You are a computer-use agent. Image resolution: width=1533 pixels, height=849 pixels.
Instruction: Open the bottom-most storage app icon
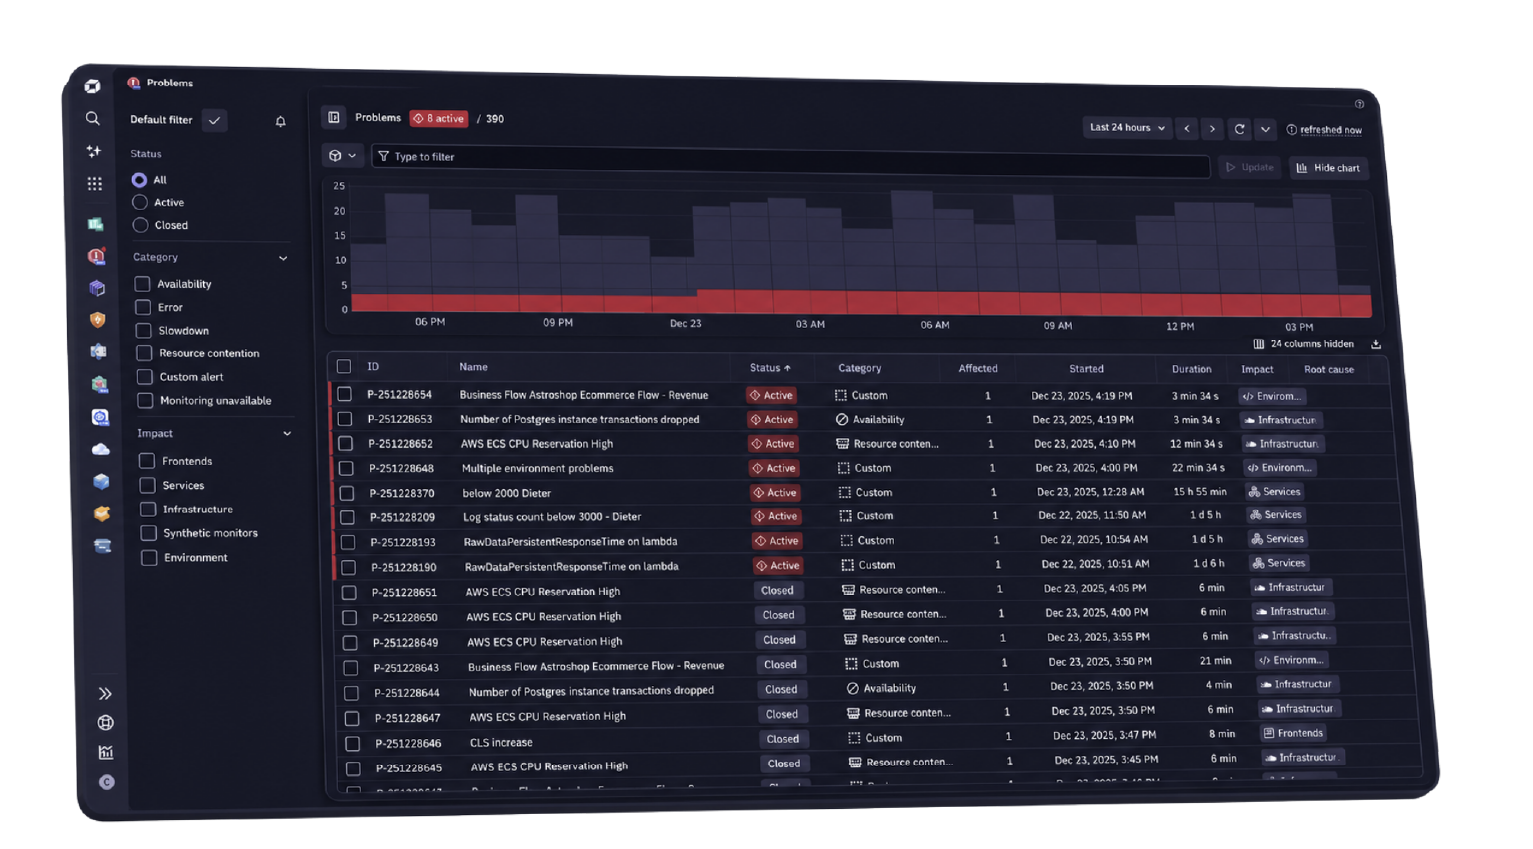click(102, 546)
